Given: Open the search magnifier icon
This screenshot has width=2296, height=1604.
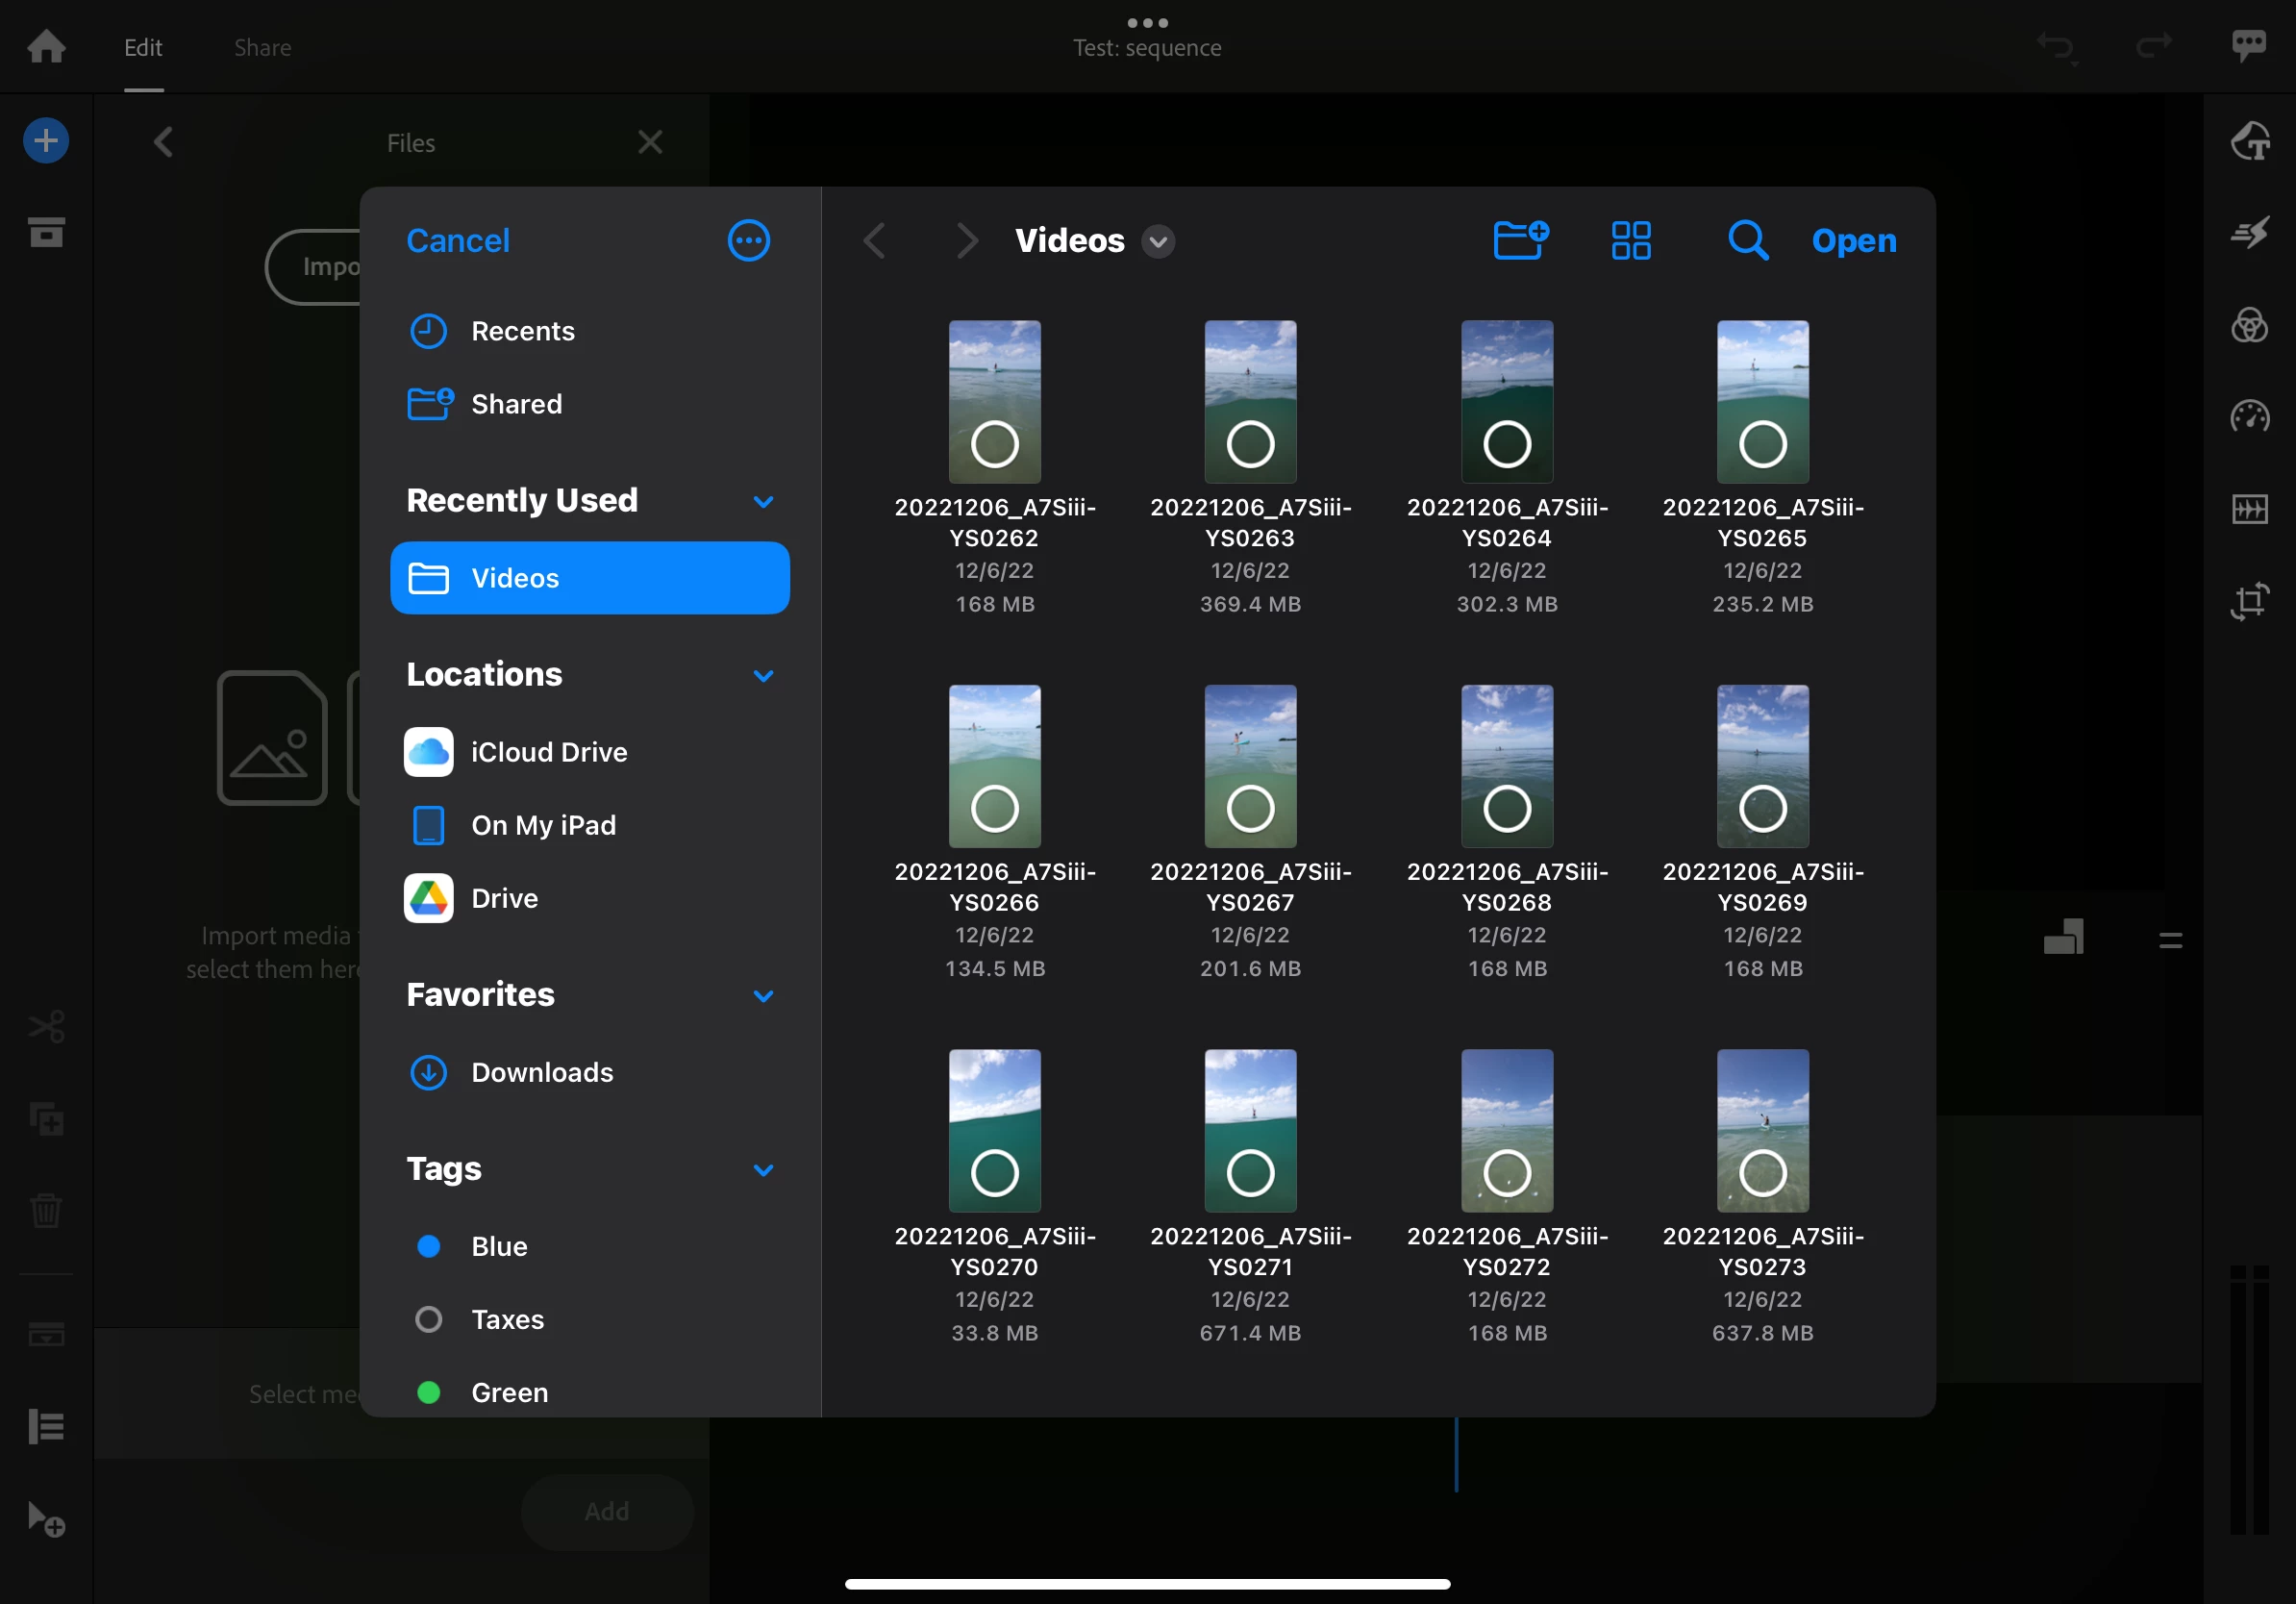Looking at the screenshot, I should pos(1747,240).
